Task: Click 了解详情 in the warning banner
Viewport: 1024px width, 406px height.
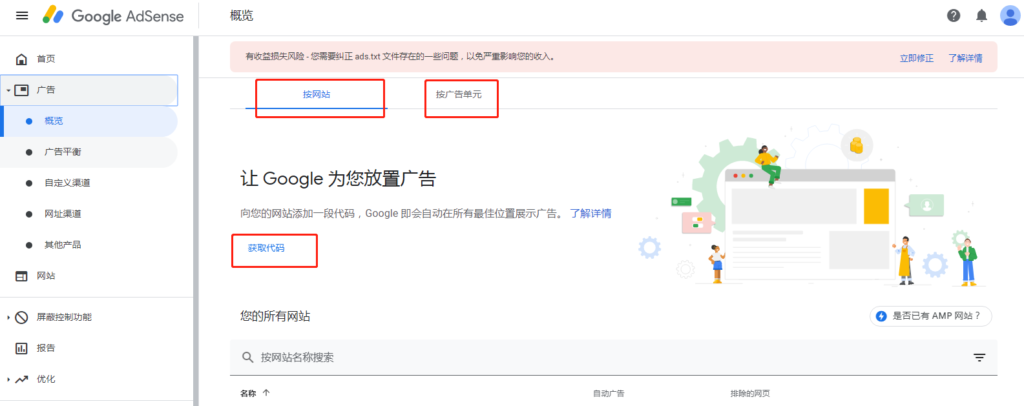Action: point(965,58)
